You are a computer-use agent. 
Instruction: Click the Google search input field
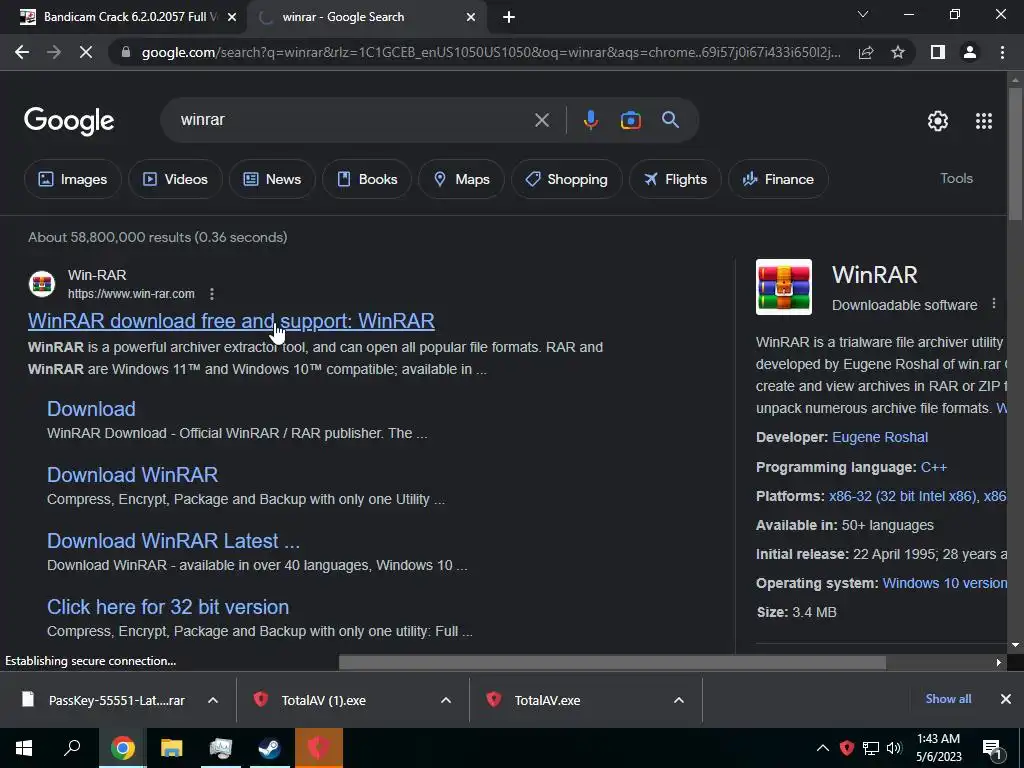353,120
